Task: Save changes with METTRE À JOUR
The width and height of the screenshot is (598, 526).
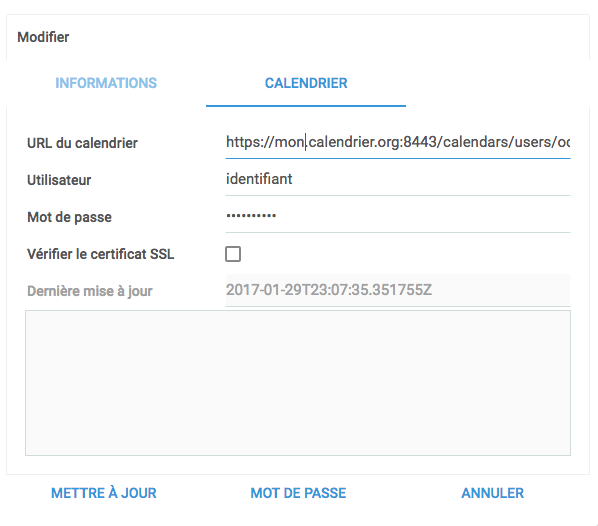Action: pyautogui.click(x=104, y=493)
